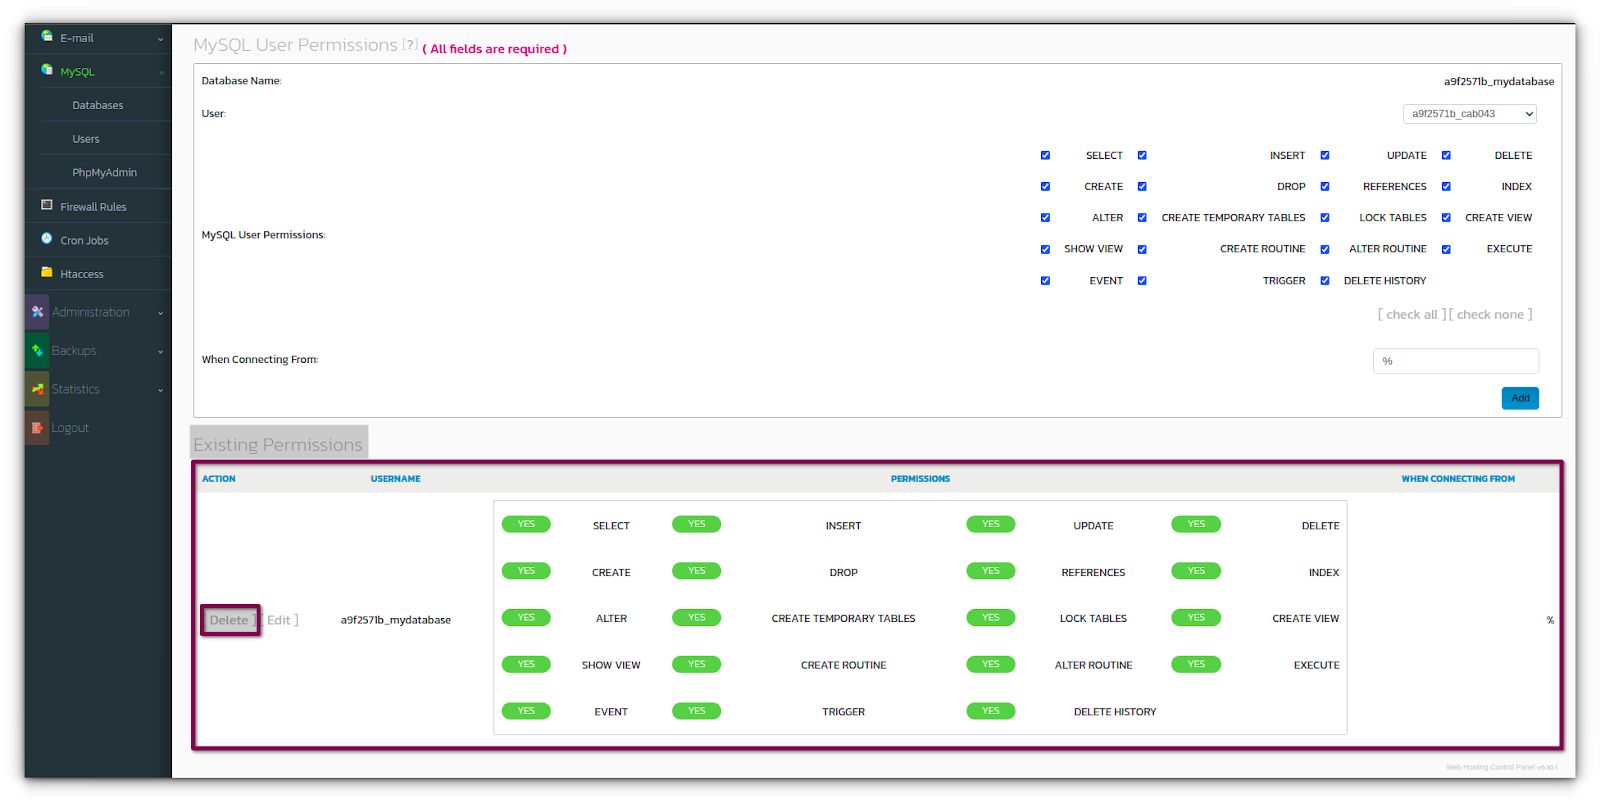
Task: Open the [?] help beside MySQL User Permissions
Action: (x=410, y=44)
